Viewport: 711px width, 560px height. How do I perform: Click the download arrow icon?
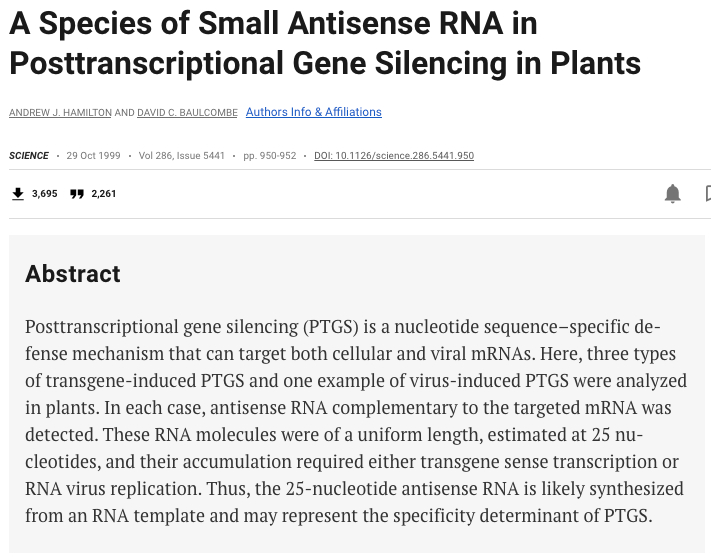tap(17, 194)
